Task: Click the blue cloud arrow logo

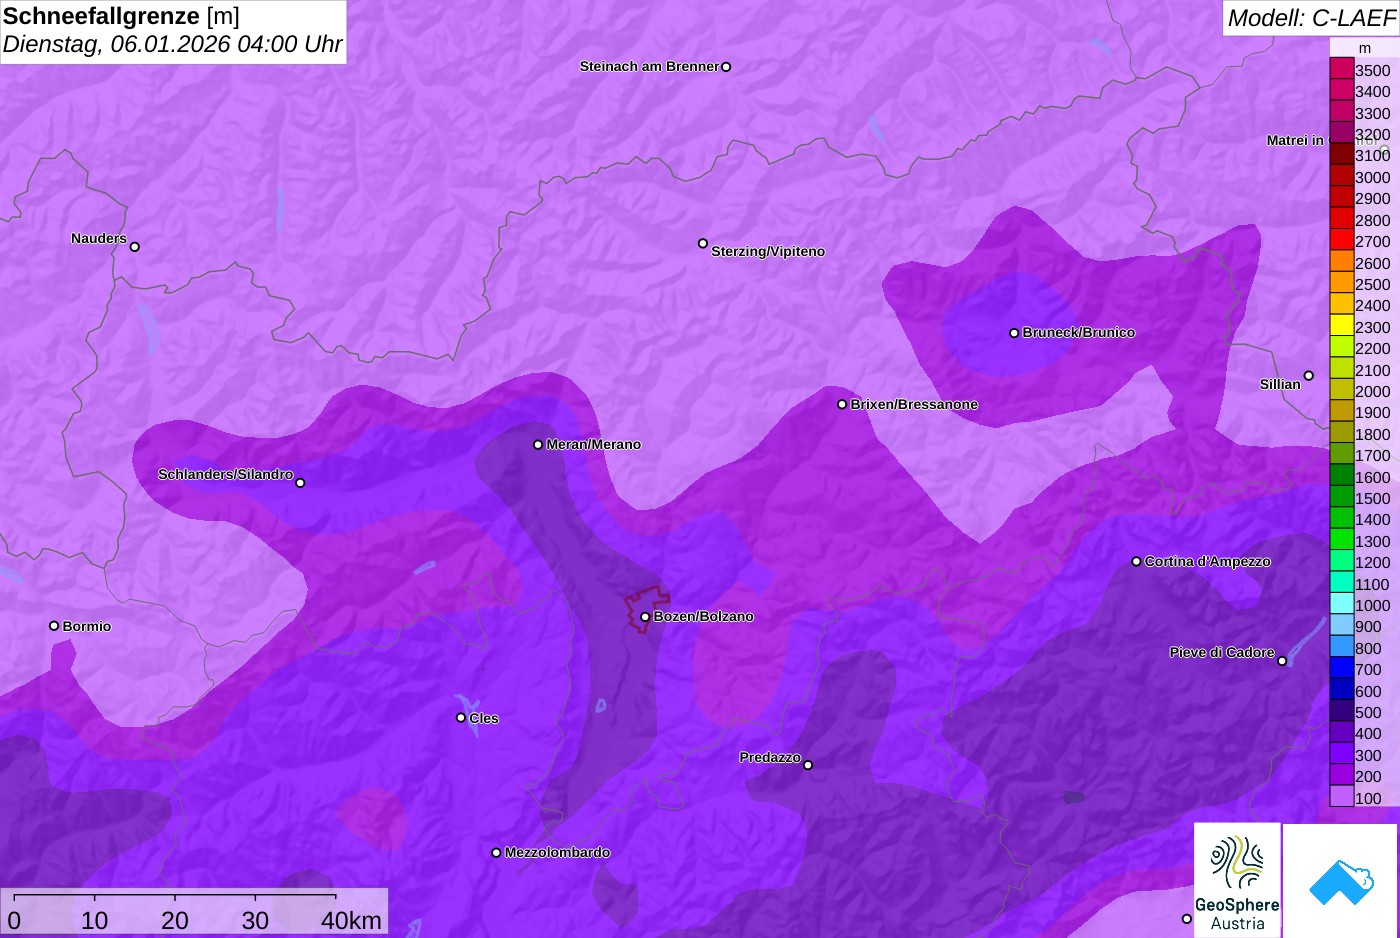Action: click(1341, 881)
